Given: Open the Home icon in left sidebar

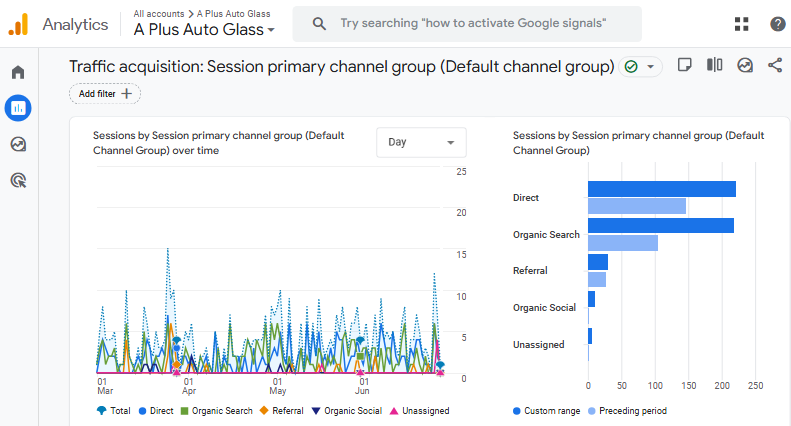Looking at the screenshot, I should (x=18, y=72).
